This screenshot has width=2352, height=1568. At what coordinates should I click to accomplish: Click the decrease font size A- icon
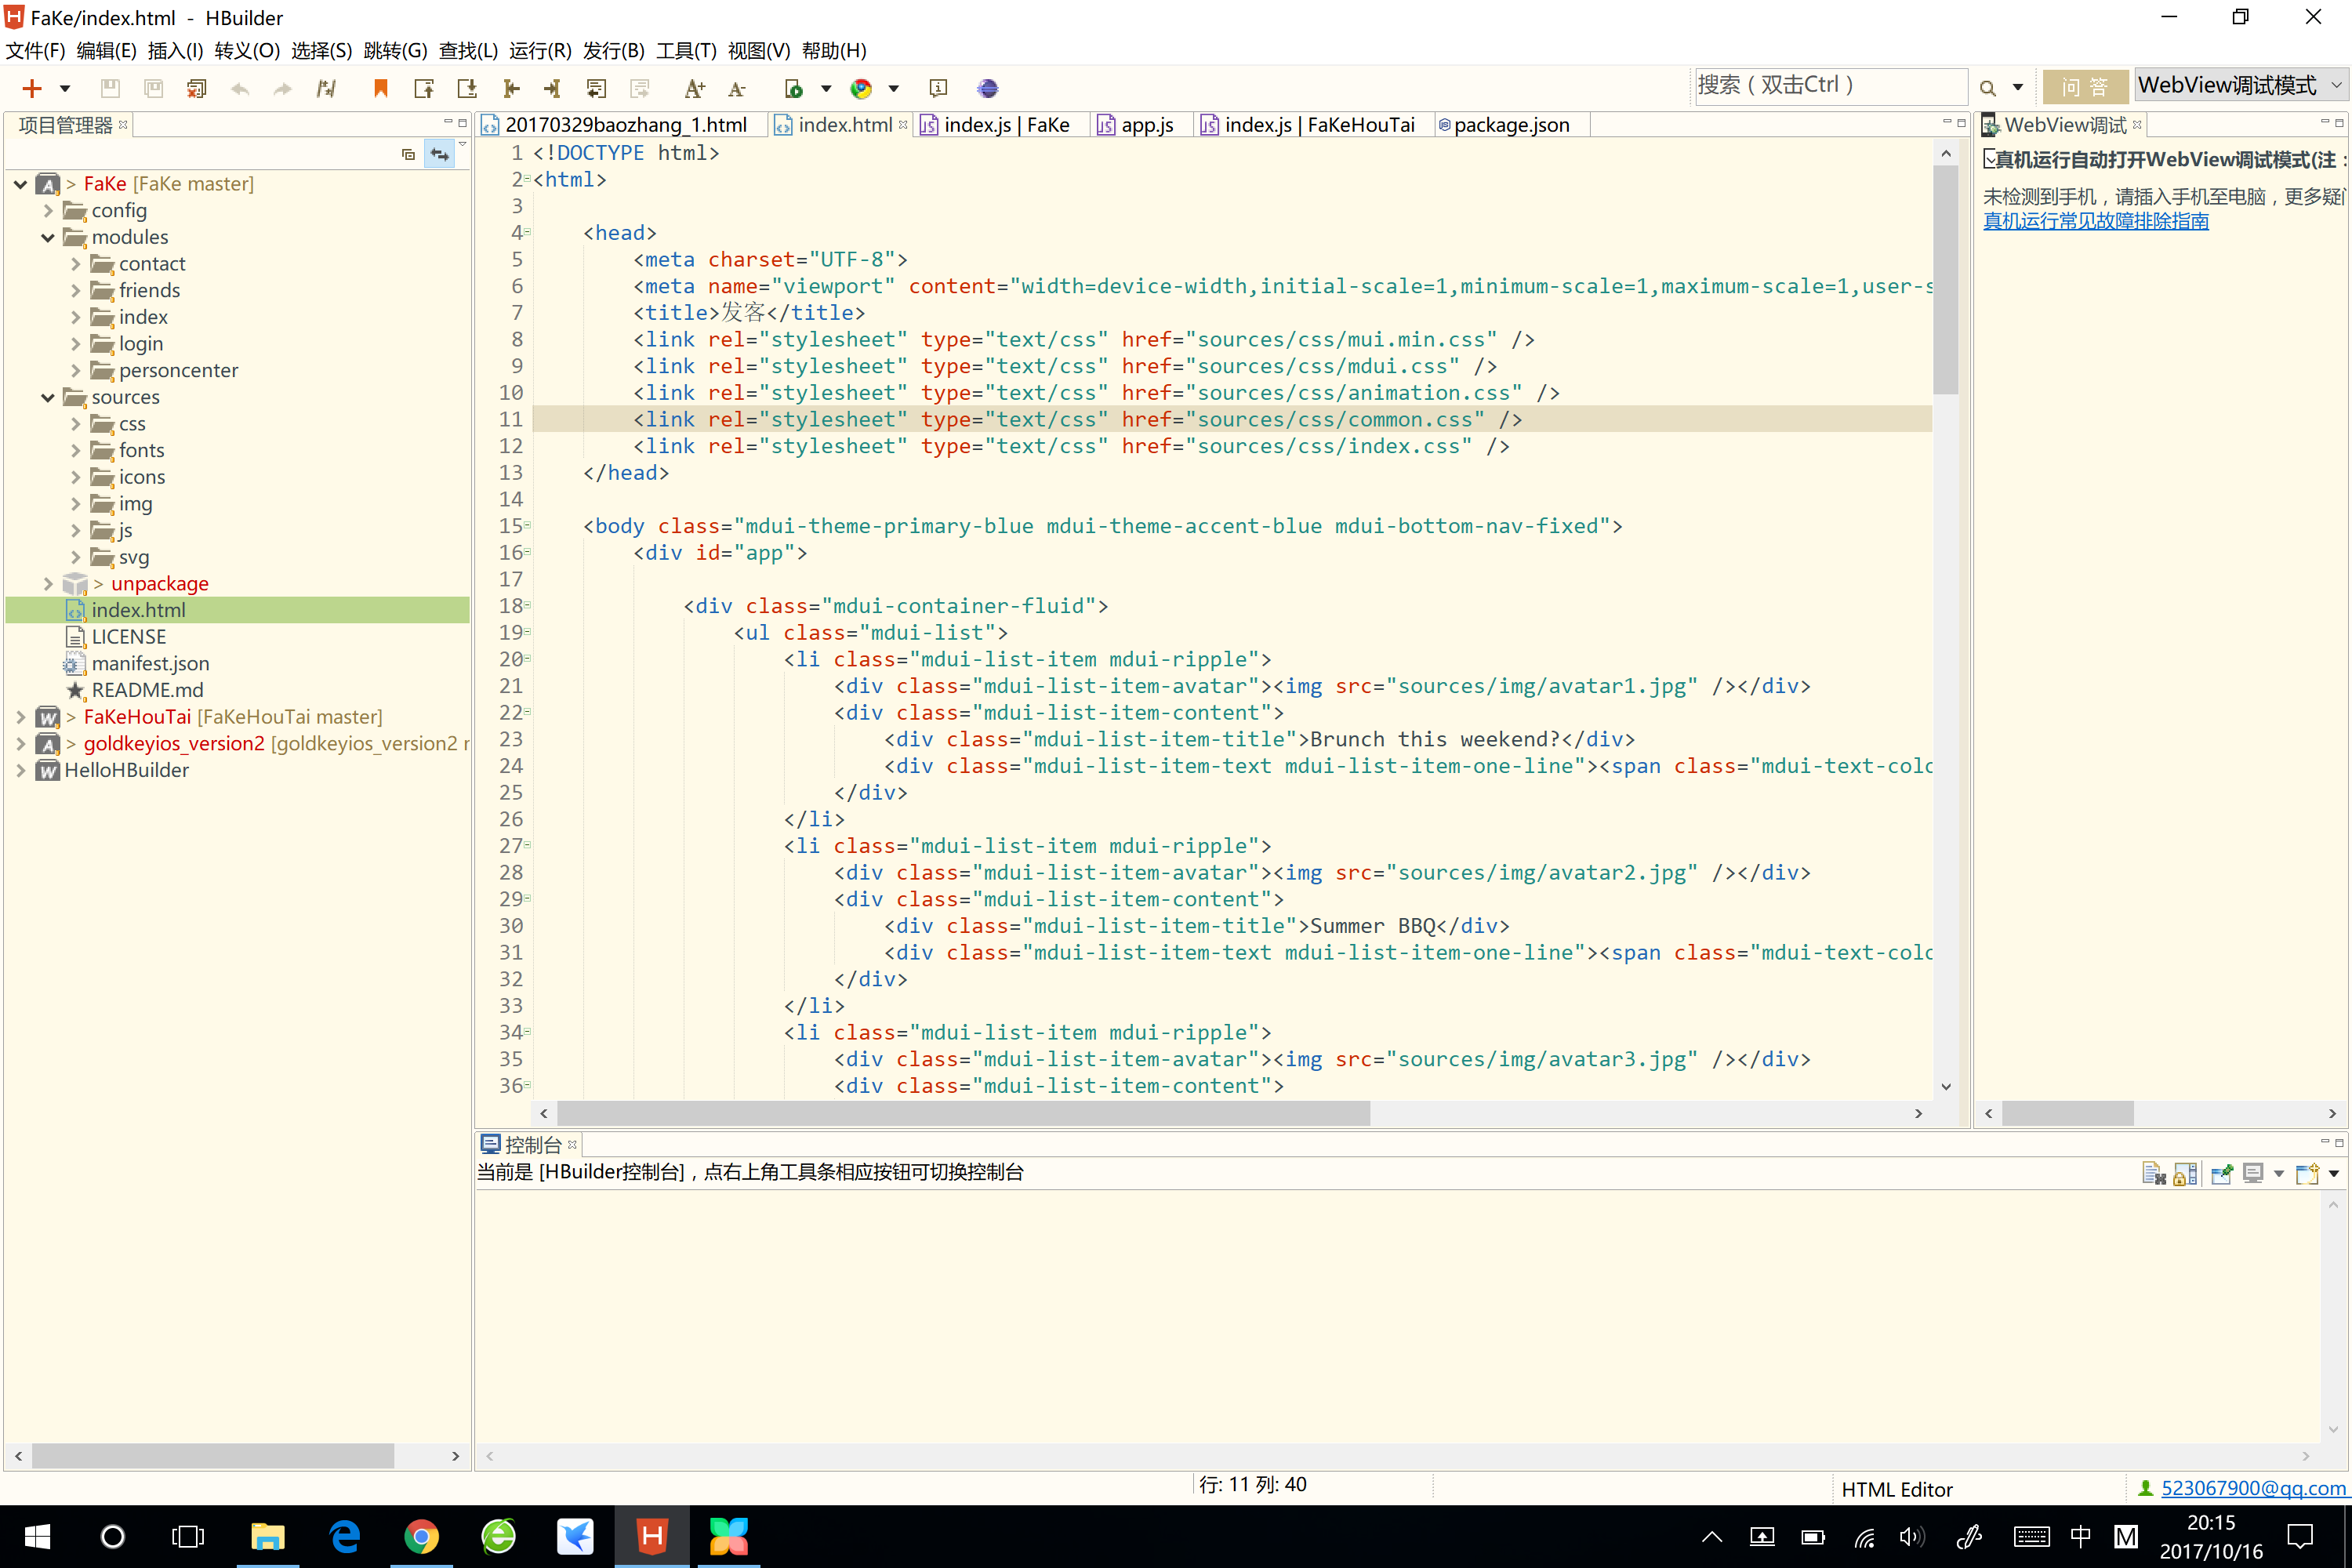737,89
